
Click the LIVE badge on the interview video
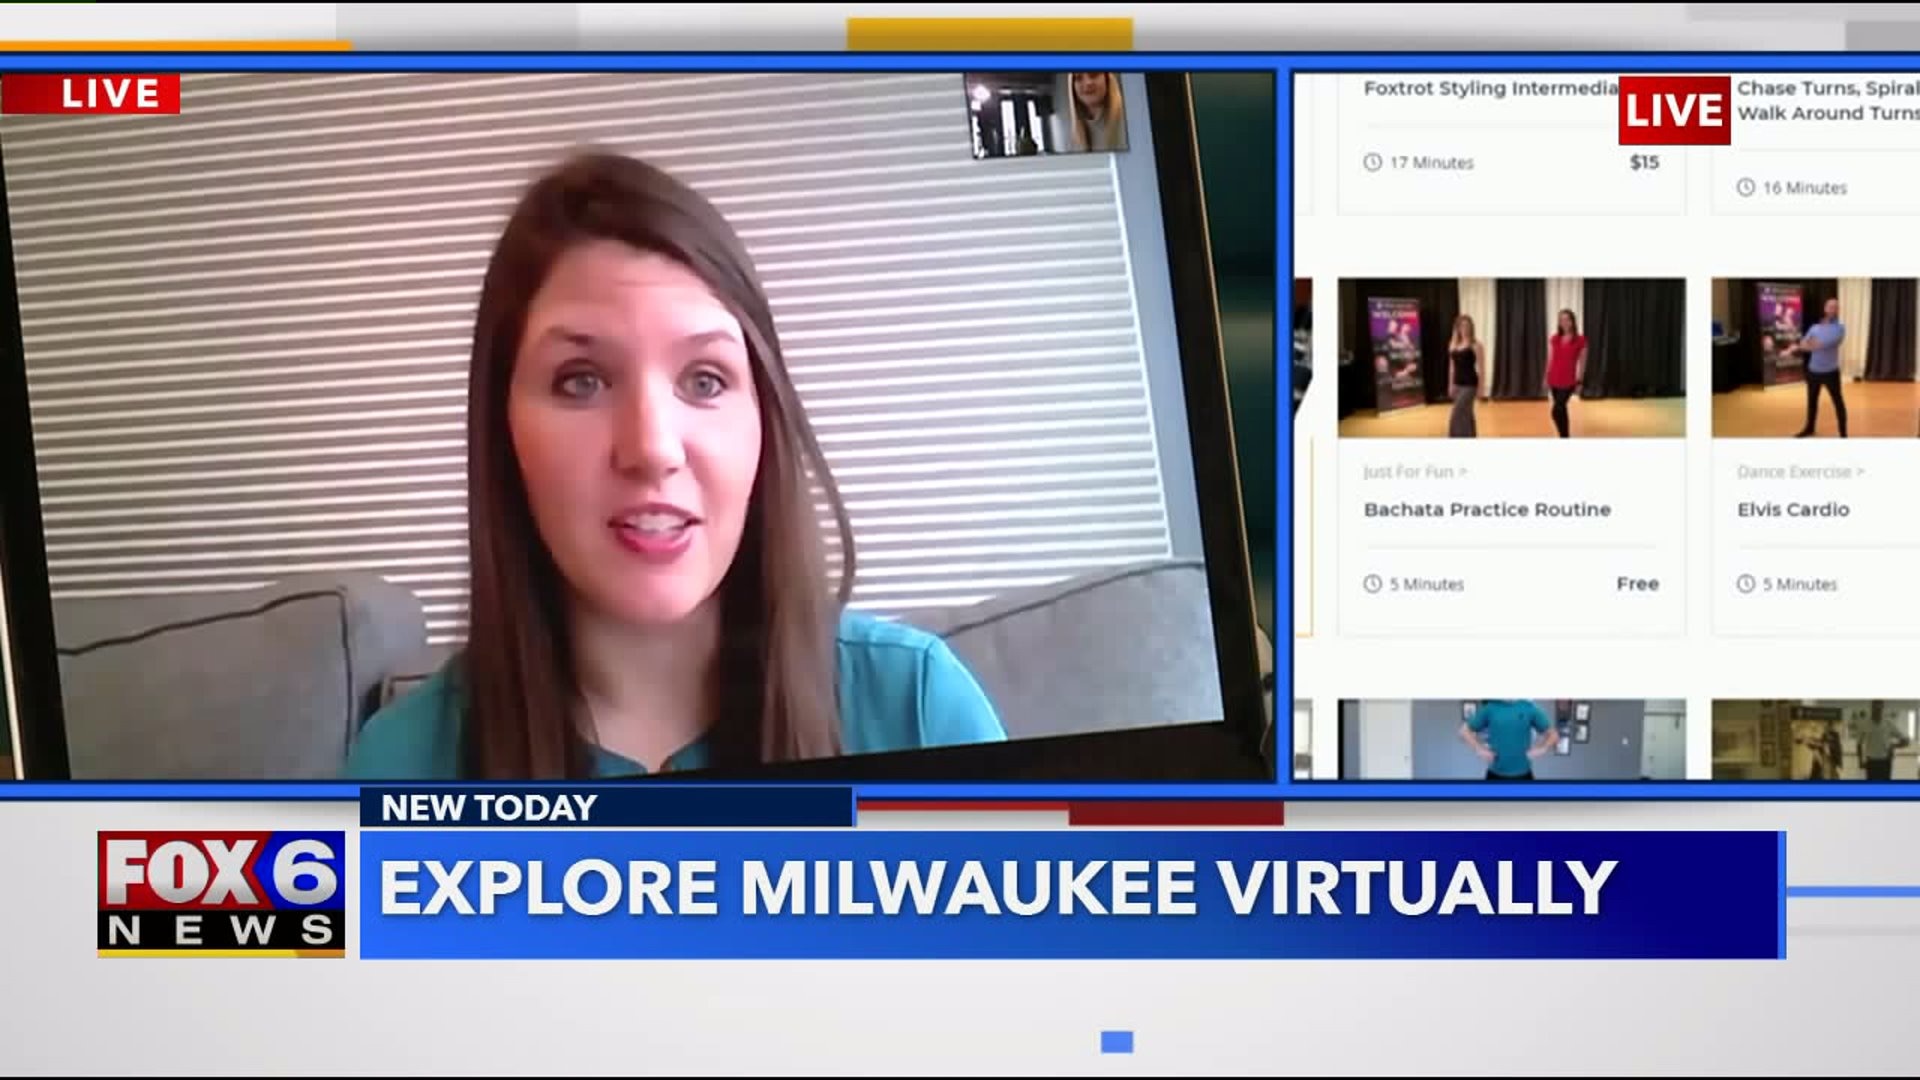(x=90, y=93)
